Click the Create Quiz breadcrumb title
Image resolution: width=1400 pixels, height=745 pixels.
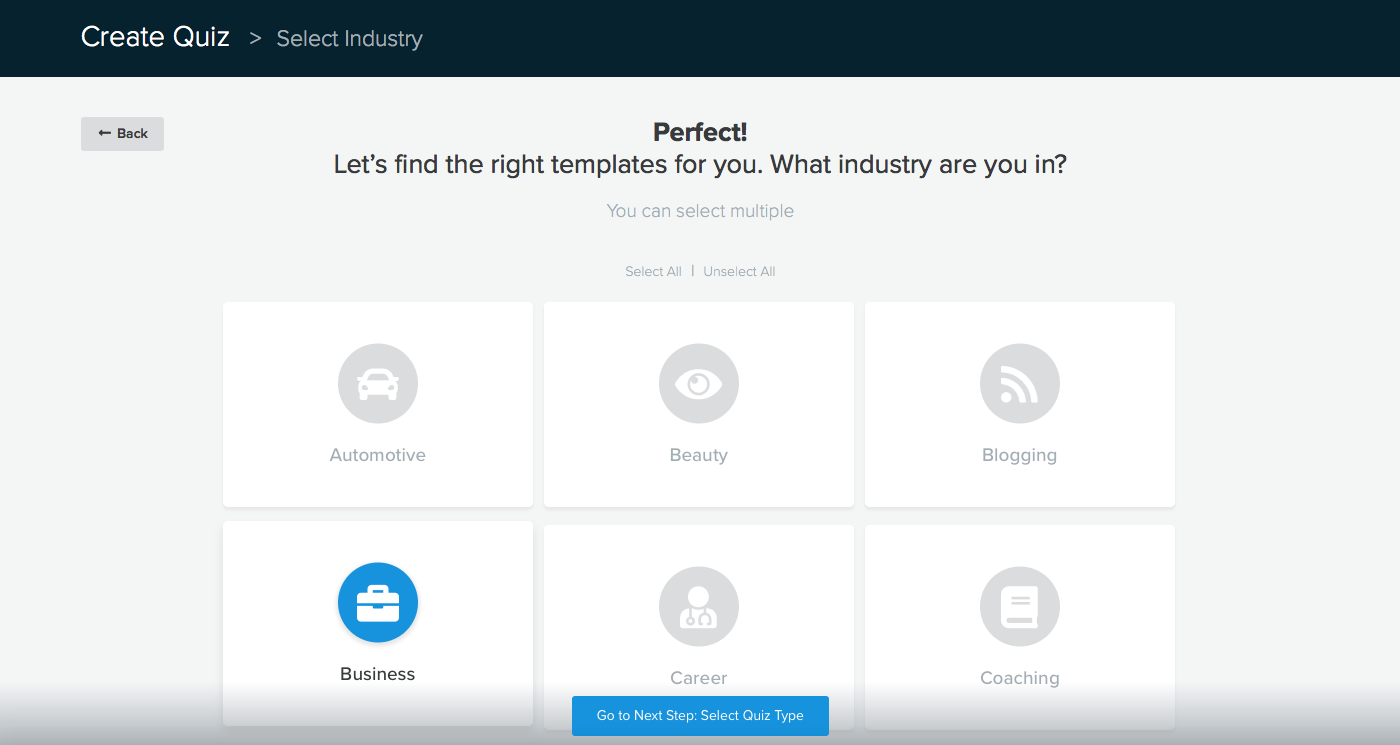[155, 37]
